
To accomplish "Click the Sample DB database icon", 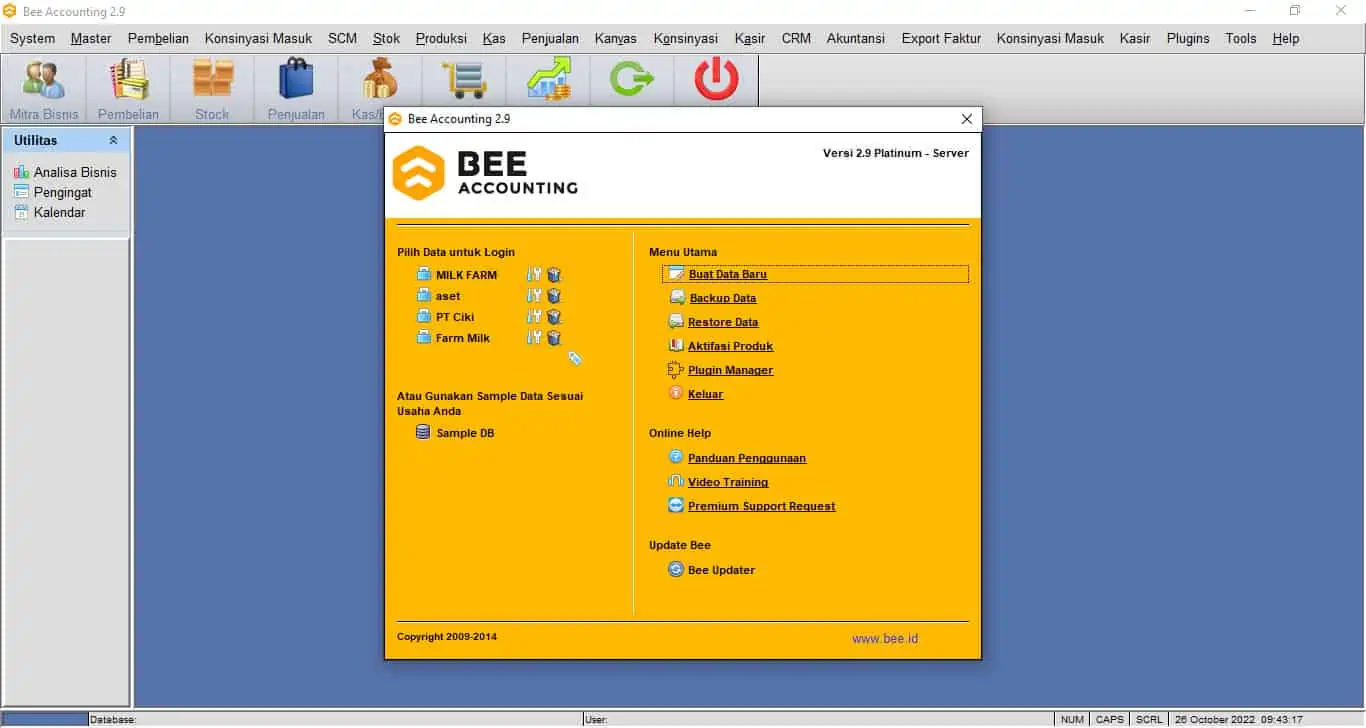I will click(x=423, y=433).
